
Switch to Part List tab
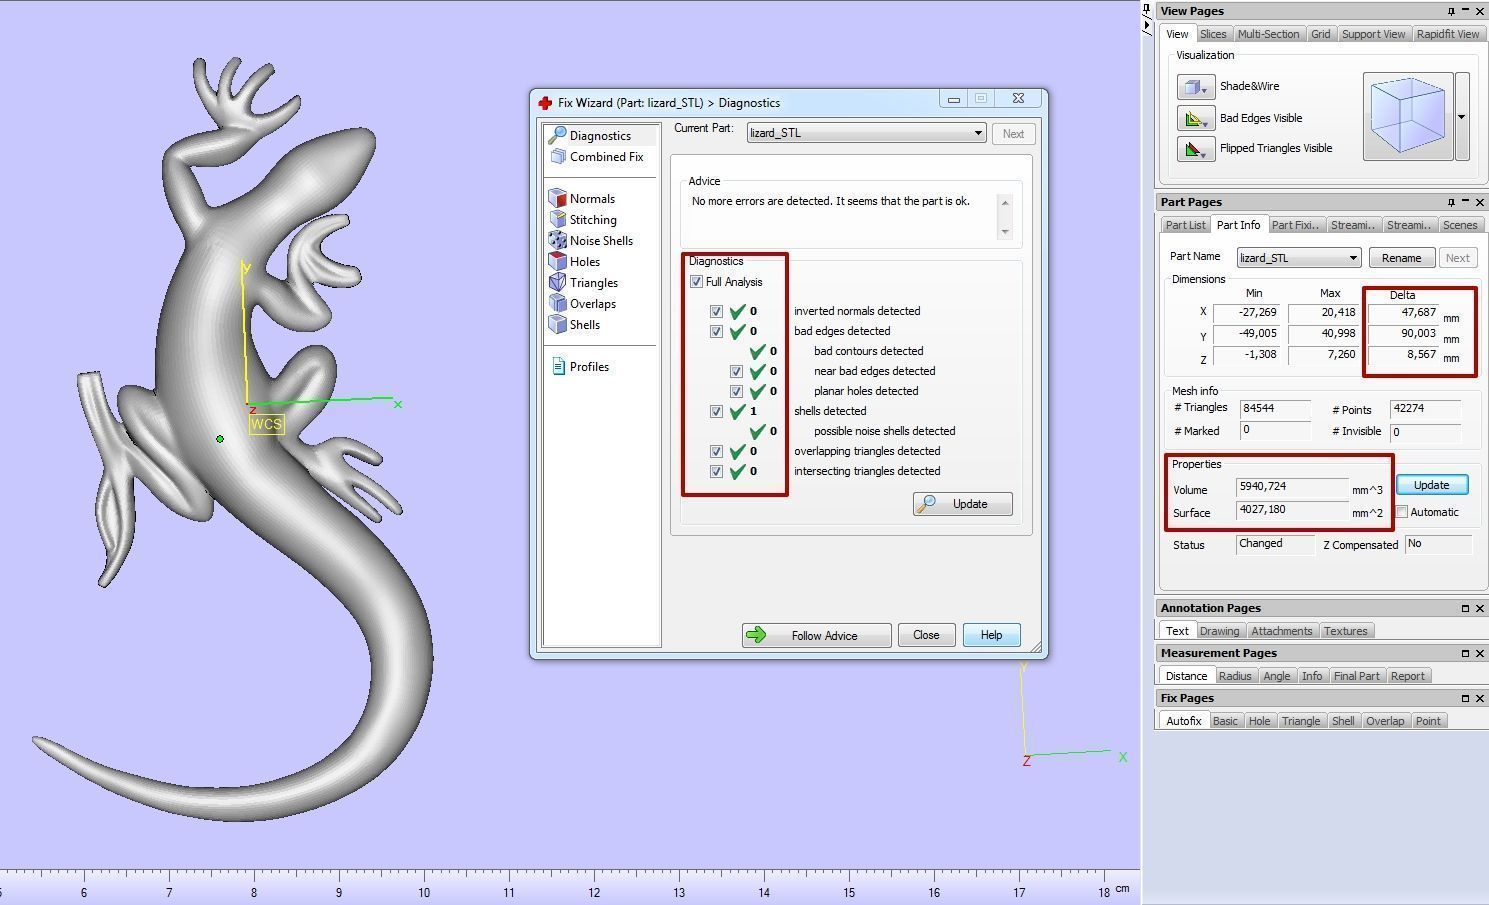click(x=1185, y=225)
